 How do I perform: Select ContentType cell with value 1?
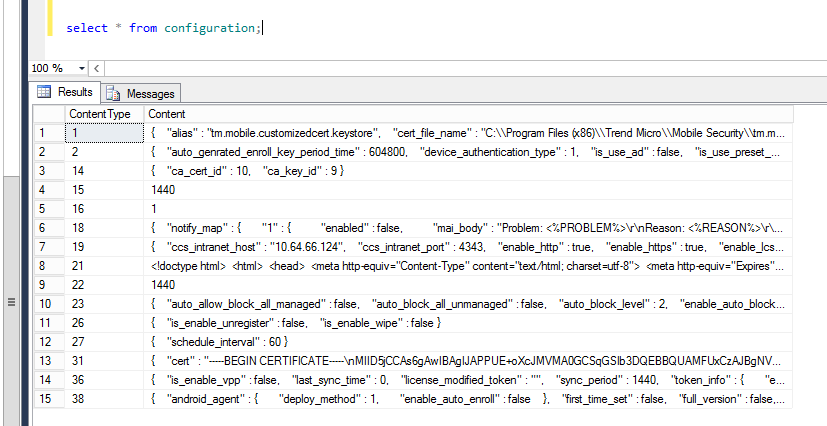[104, 133]
